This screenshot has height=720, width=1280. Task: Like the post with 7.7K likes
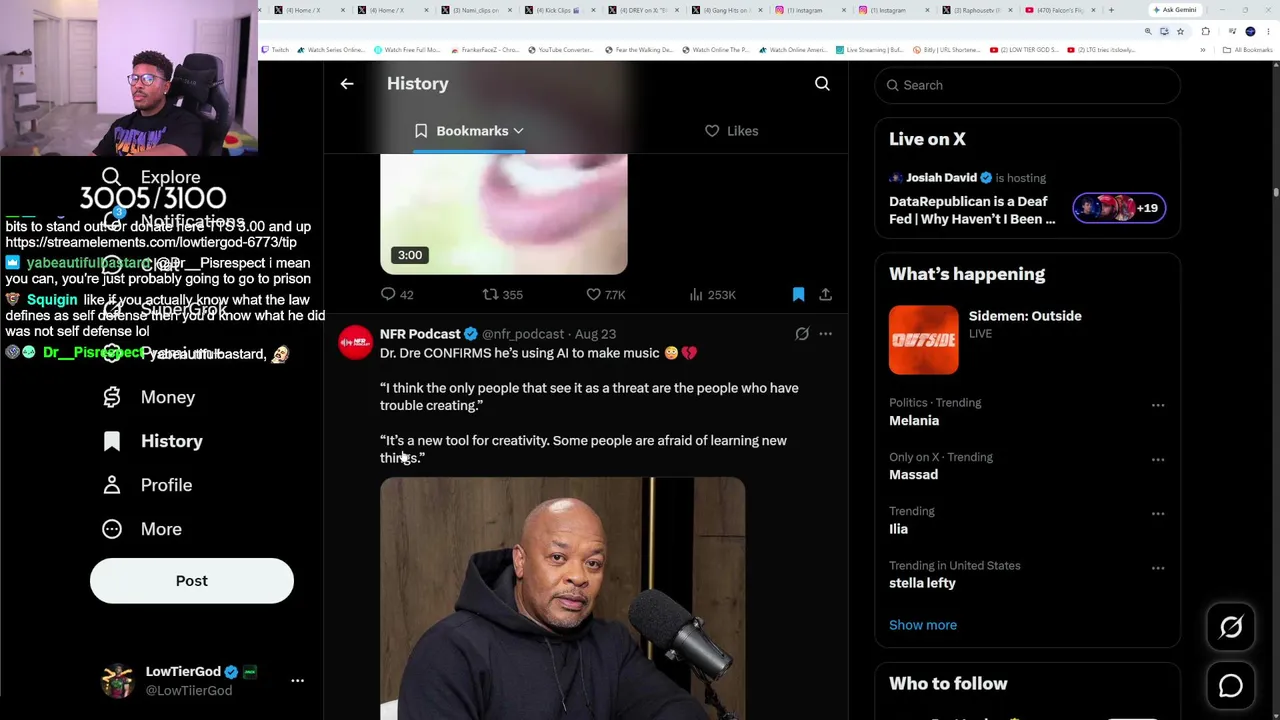[x=605, y=294]
